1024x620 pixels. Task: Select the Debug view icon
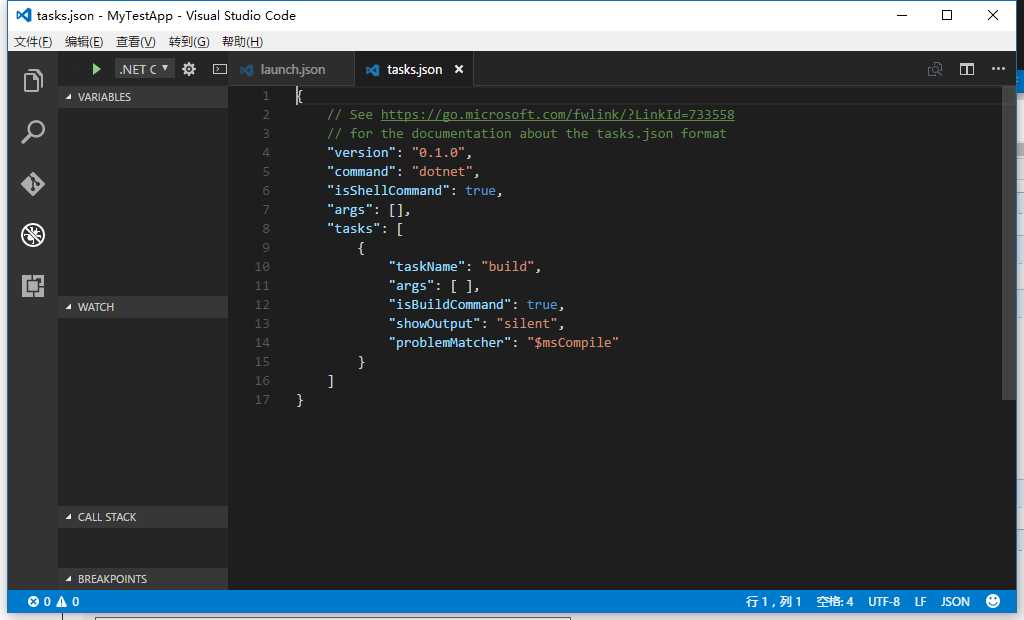pyautogui.click(x=33, y=235)
